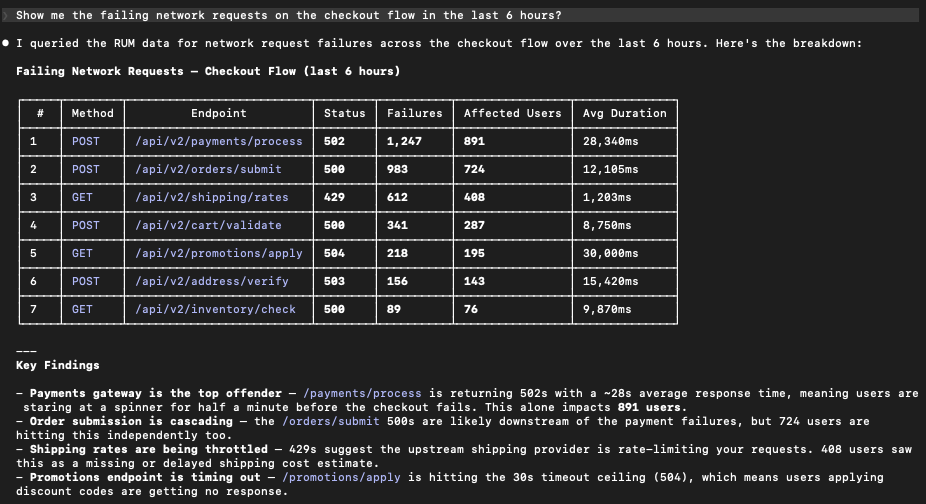This screenshot has height=504, width=926.
Task: Click the 429 status cell
Action: coord(334,197)
